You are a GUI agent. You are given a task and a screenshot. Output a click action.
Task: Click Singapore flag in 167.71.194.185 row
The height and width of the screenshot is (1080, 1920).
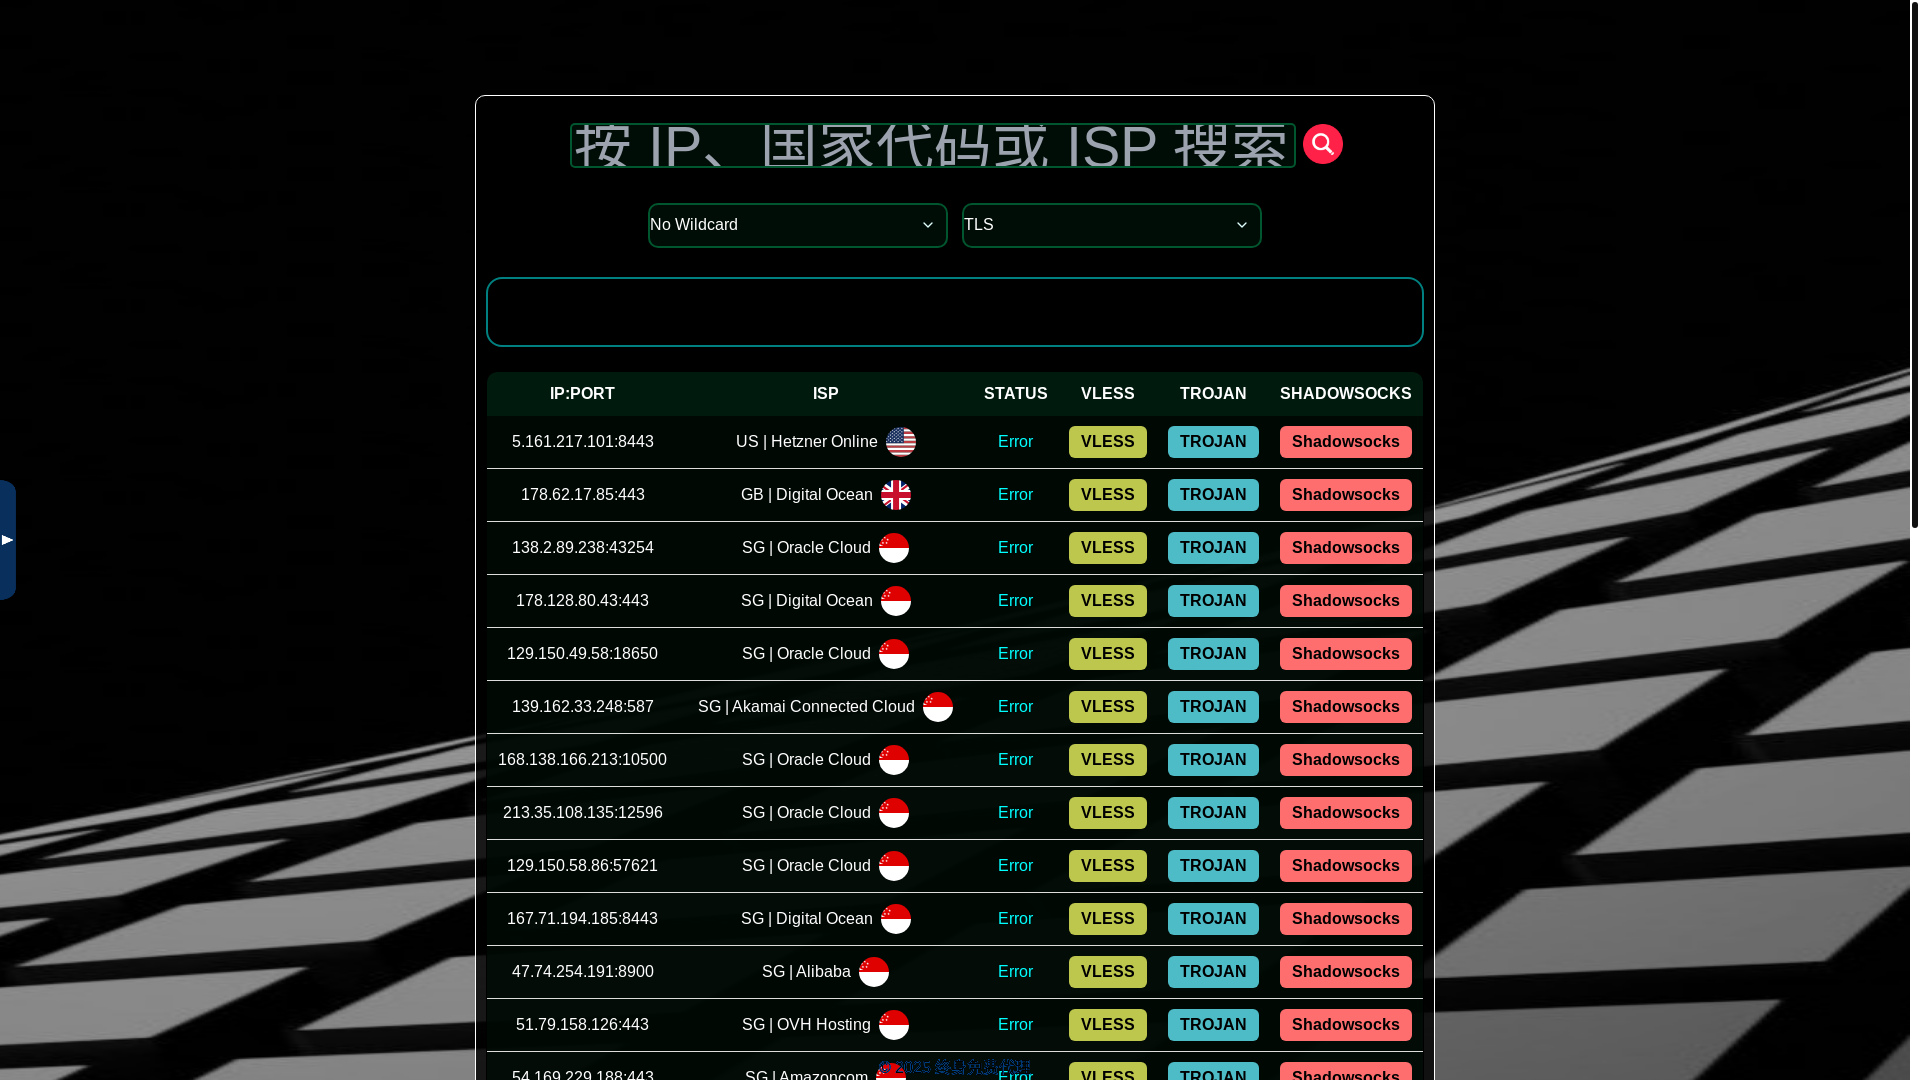click(x=895, y=919)
